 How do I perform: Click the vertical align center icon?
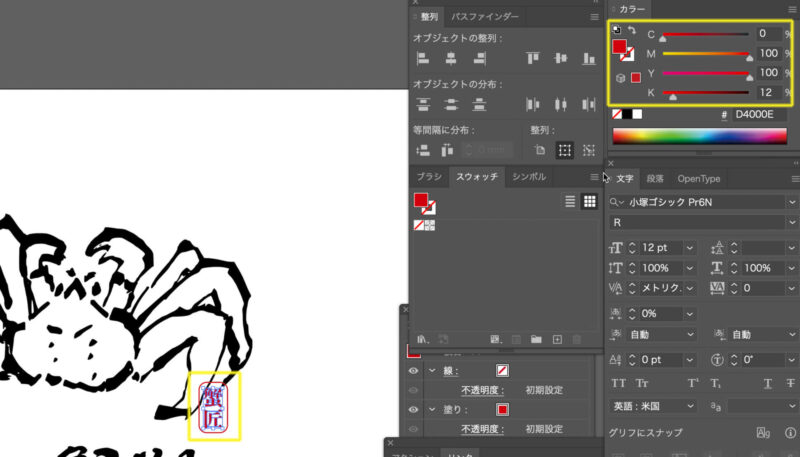561,58
